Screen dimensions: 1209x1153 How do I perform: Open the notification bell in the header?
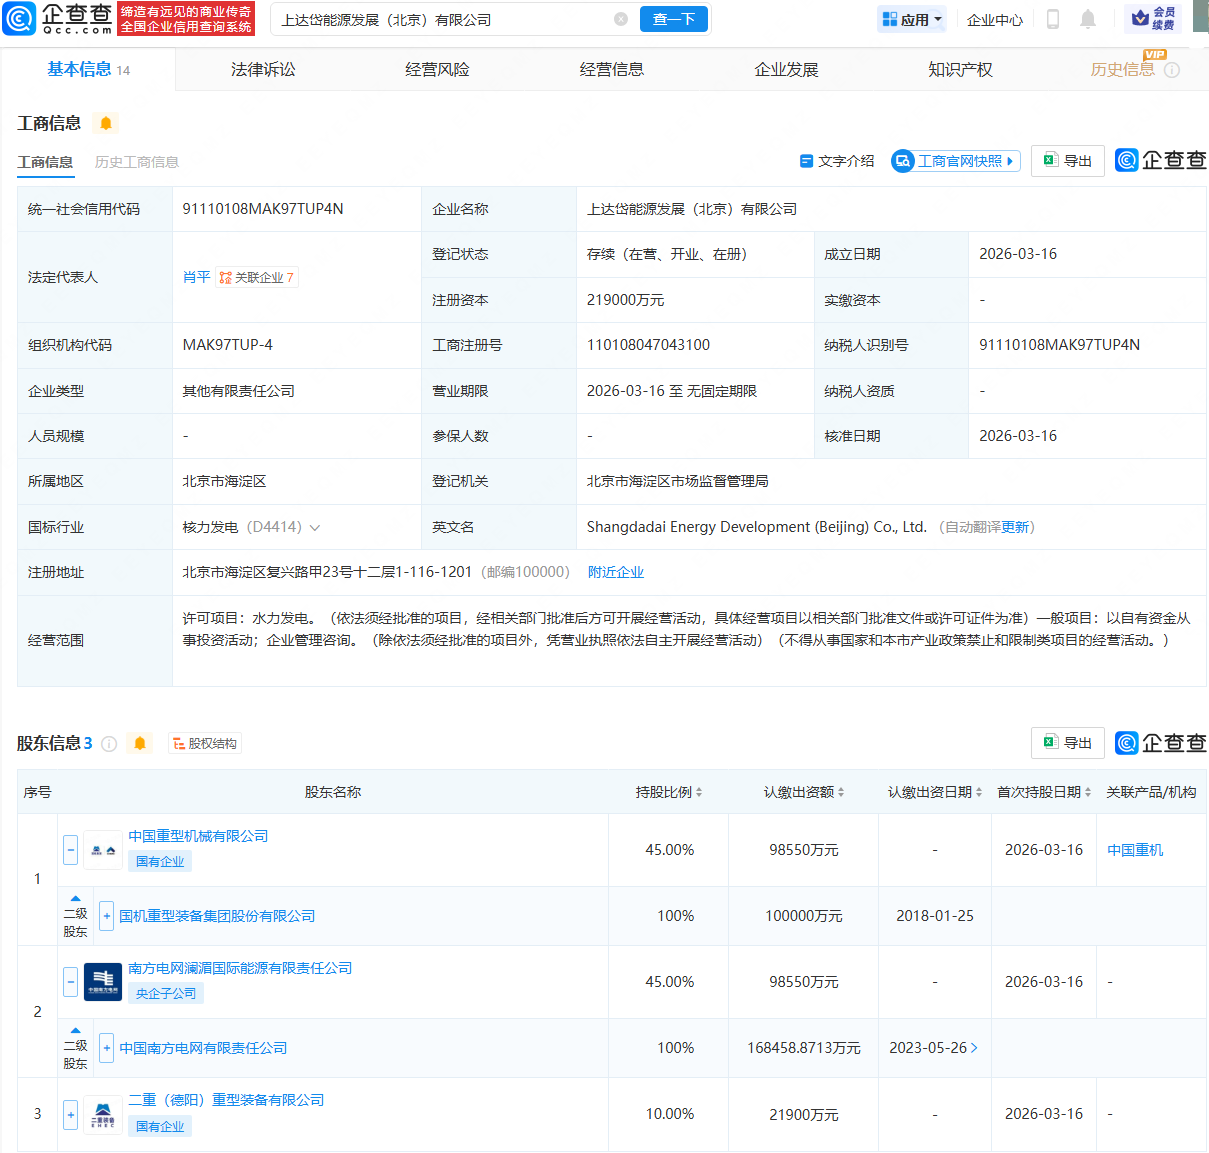pyautogui.click(x=1088, y=19)
